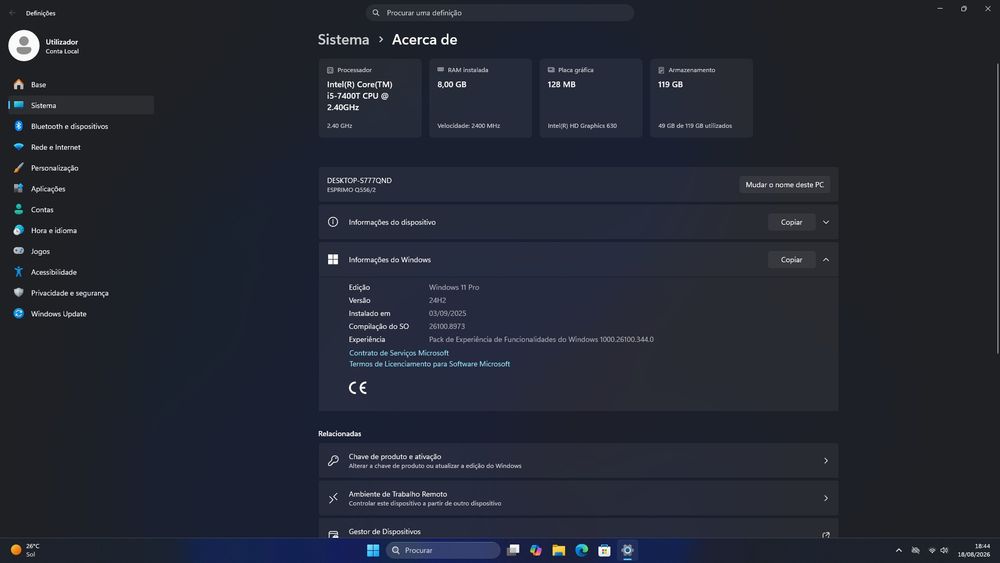Viewport: 1000px width, 563px height.
Task: Open the Windows Start button on taskbar
Action: (x=373, y=550)
